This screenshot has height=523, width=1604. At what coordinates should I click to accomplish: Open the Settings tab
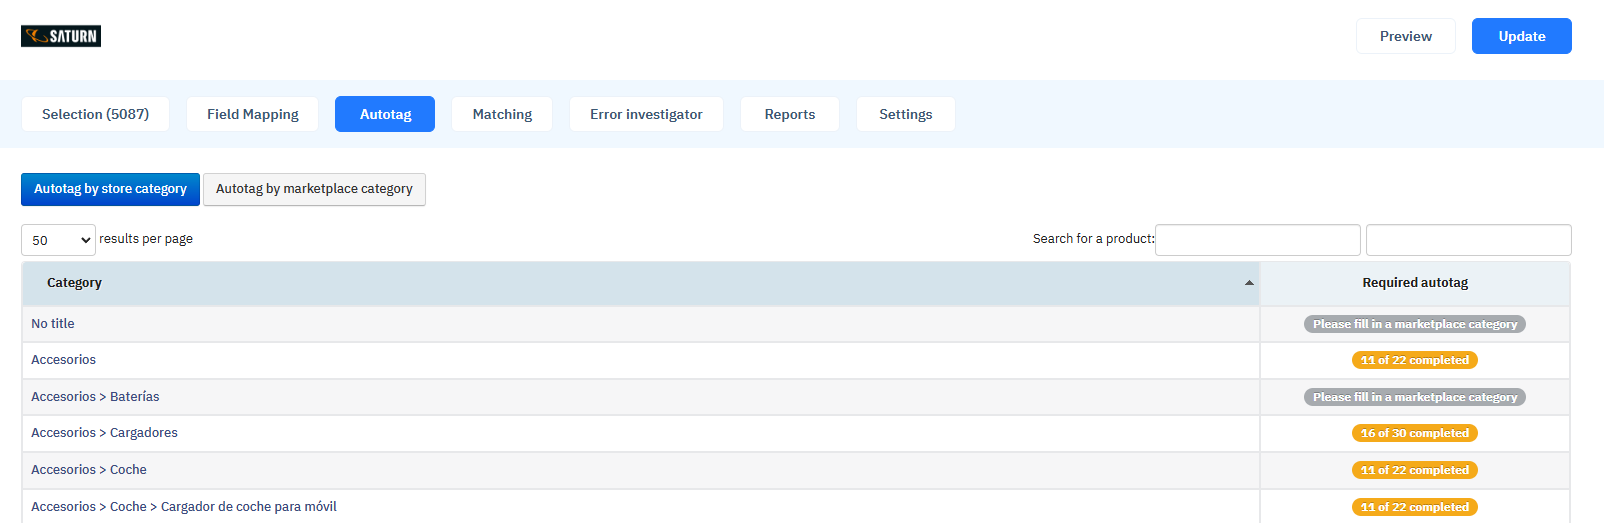click(906, 114)
